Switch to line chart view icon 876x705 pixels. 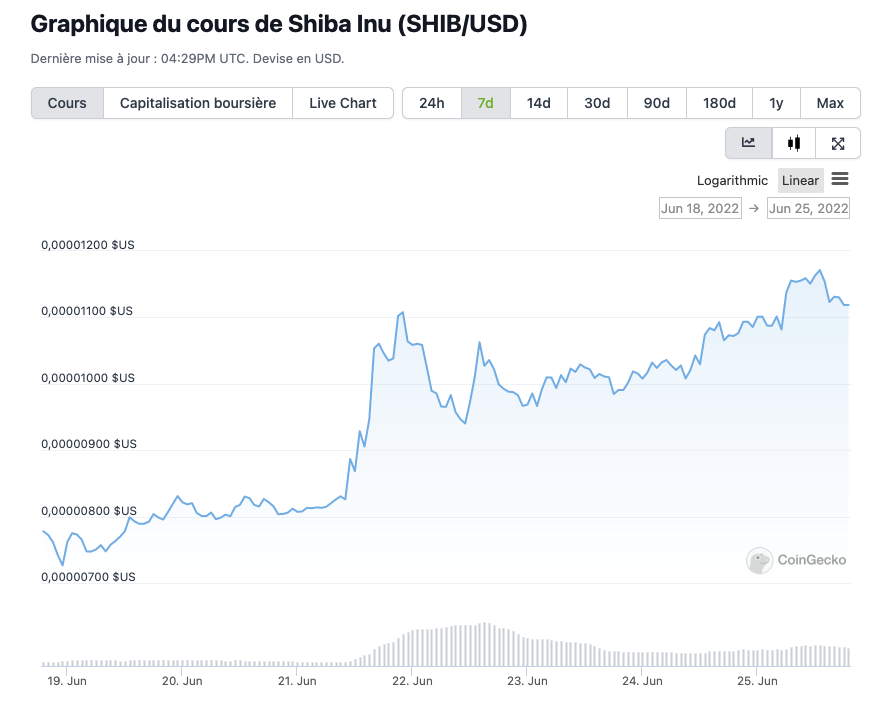[748, 143]
